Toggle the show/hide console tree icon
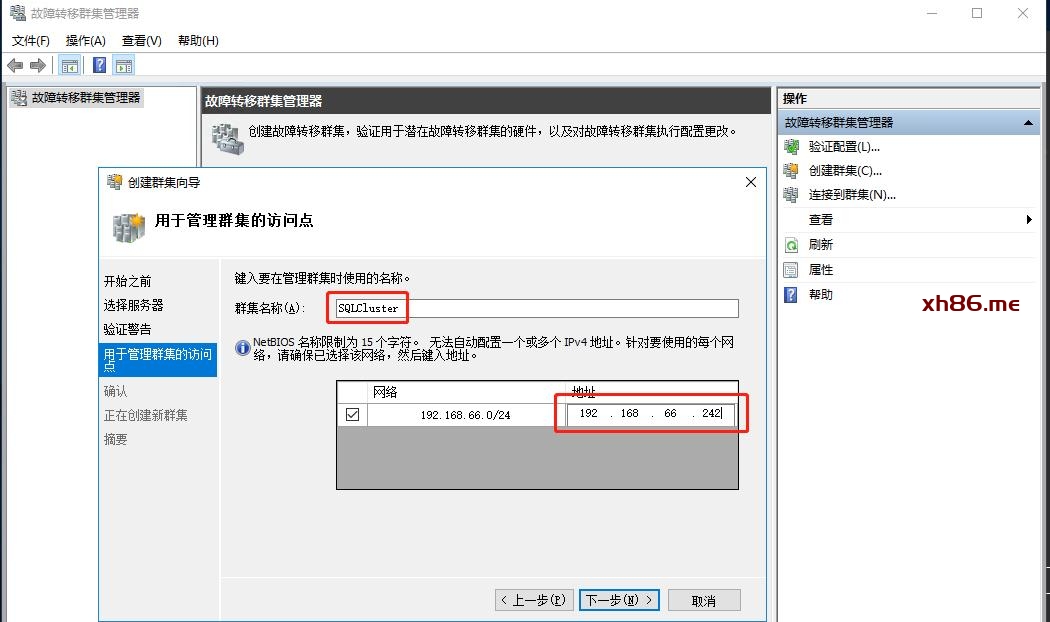The image size is (1050, 622). [x=69, y=66]
